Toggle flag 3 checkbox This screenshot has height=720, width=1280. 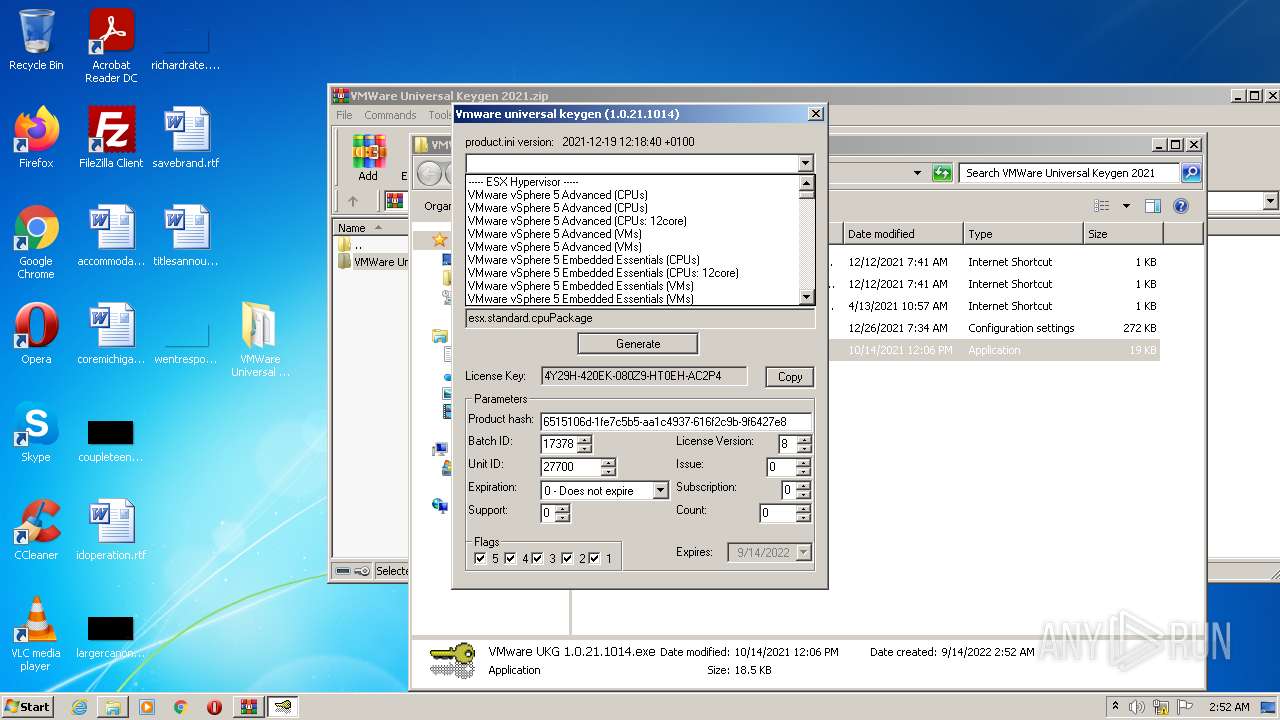point(537,558)
